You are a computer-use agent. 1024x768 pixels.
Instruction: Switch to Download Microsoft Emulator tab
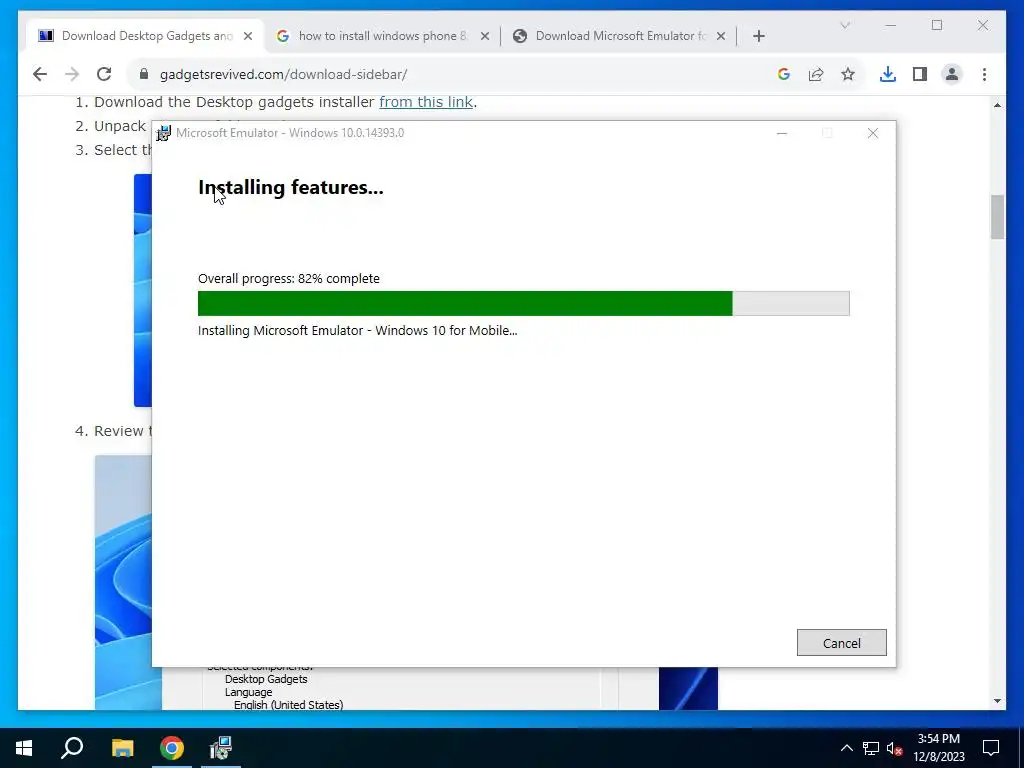tap(620, 36)
